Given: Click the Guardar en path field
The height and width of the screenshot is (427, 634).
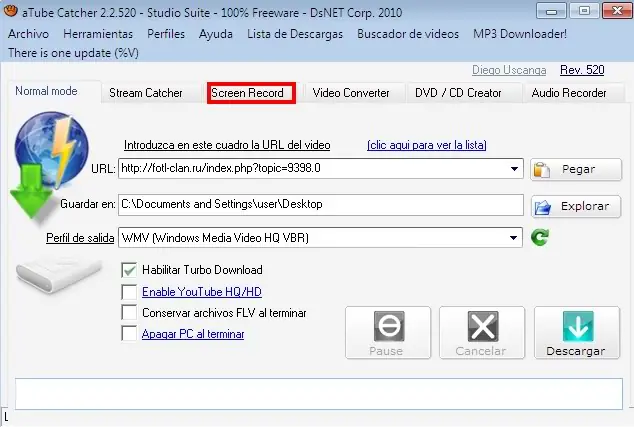Looking at the screenshot, I should [x=321, y=205].
